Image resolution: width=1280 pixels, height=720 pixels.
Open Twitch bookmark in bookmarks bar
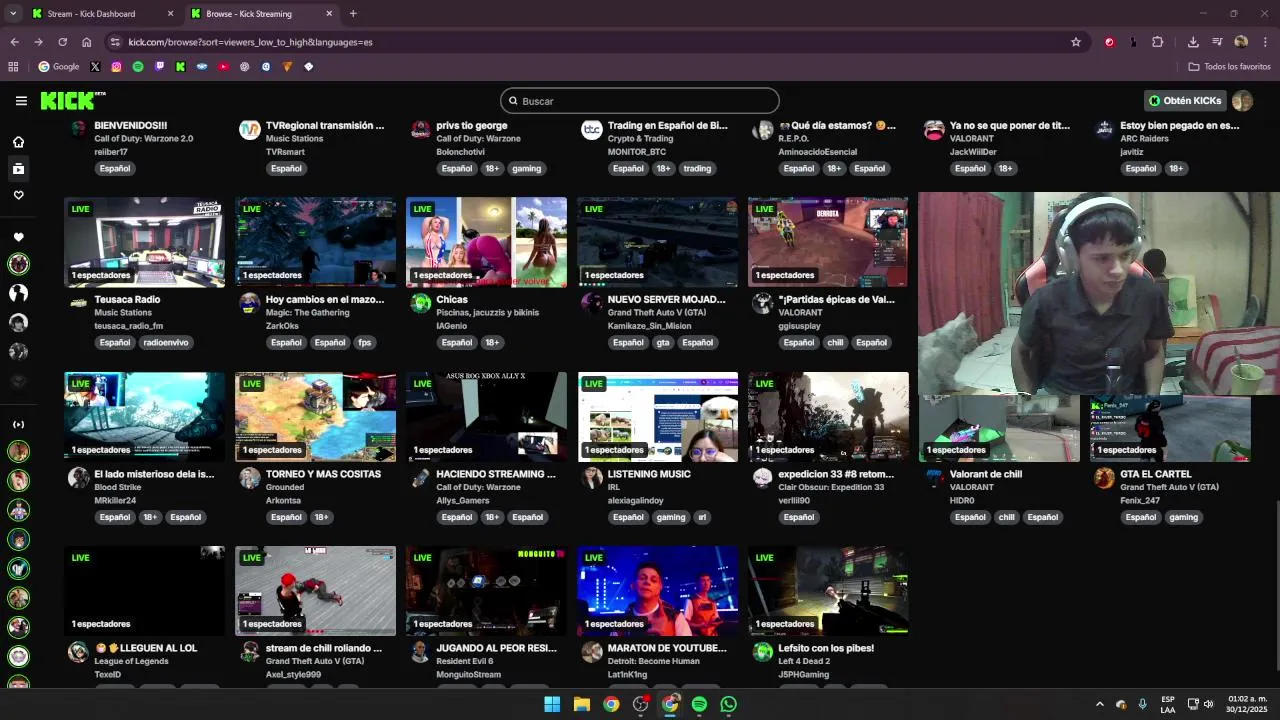pos(159,67)
